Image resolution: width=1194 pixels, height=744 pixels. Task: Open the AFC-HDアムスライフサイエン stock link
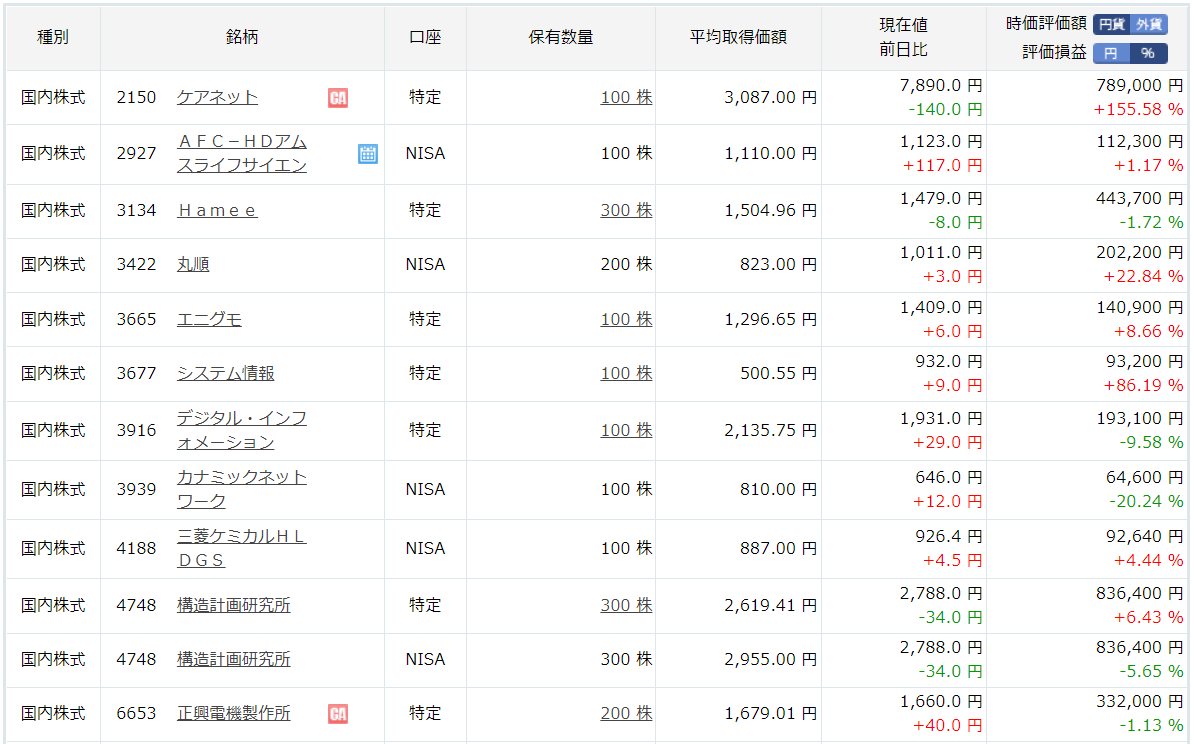(x=241, y=153)
